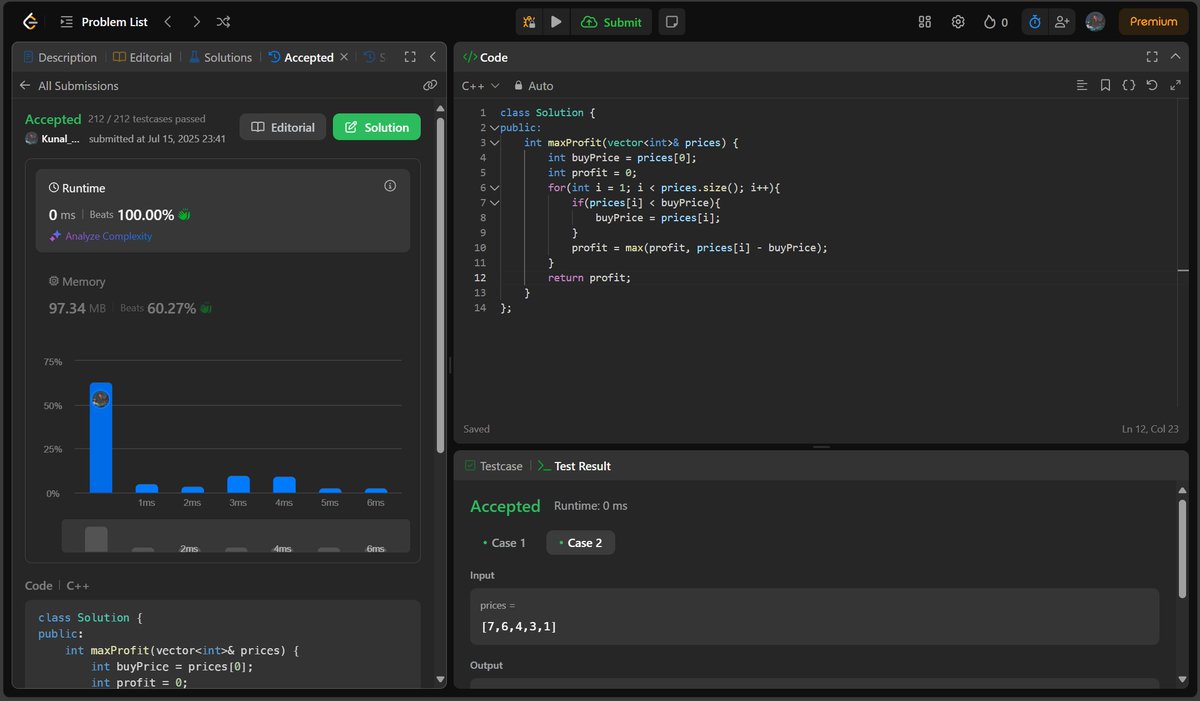Reset code with the undo icon
1200x701 pixels.
(x=1152, y=86)
